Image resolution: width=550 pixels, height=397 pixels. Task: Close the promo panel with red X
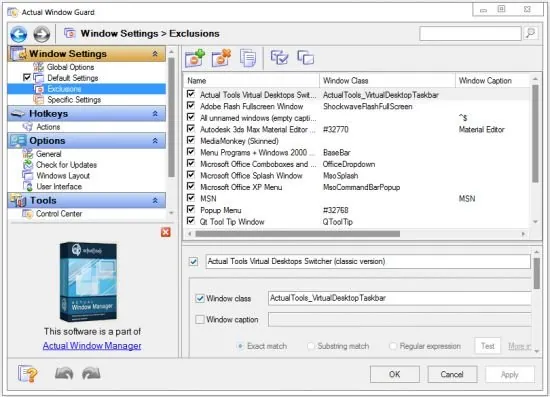166,232
